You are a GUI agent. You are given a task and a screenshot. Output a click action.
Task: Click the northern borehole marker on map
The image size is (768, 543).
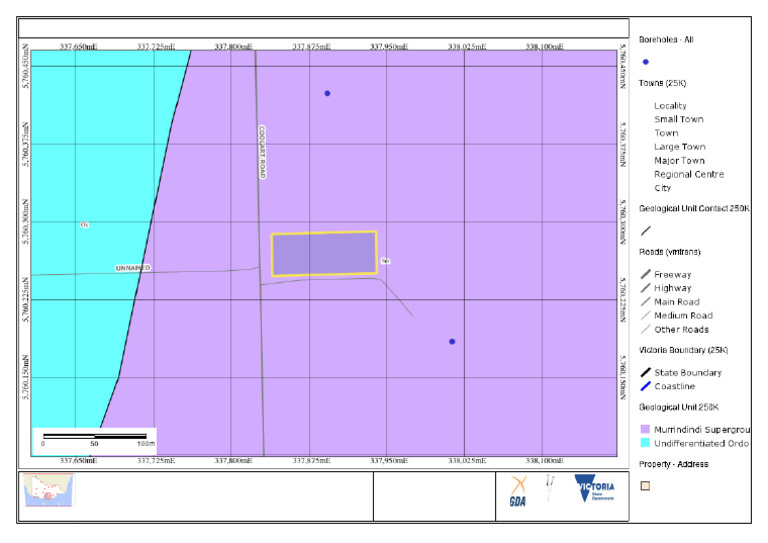(327, 93)
